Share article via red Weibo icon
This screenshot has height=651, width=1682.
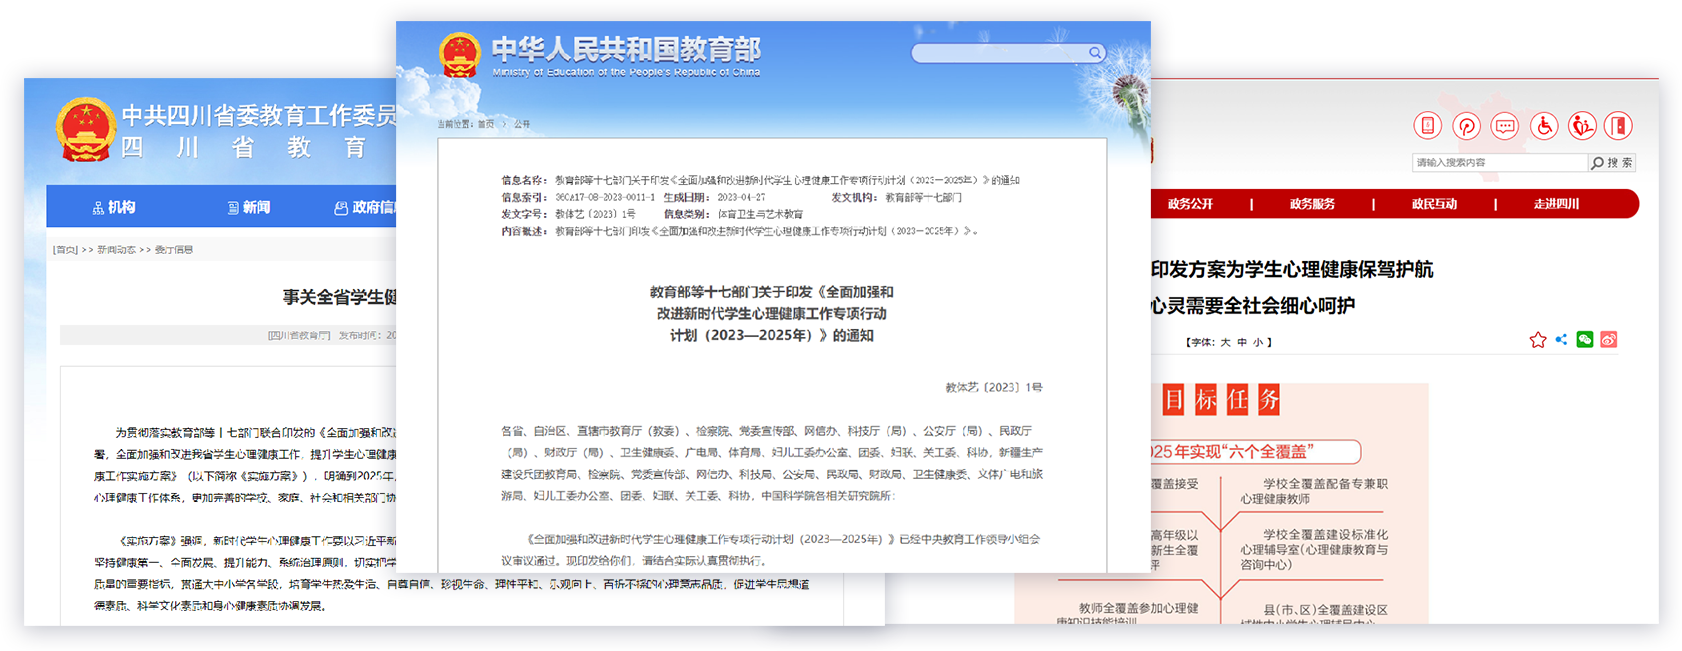[x=1608, y=340]
